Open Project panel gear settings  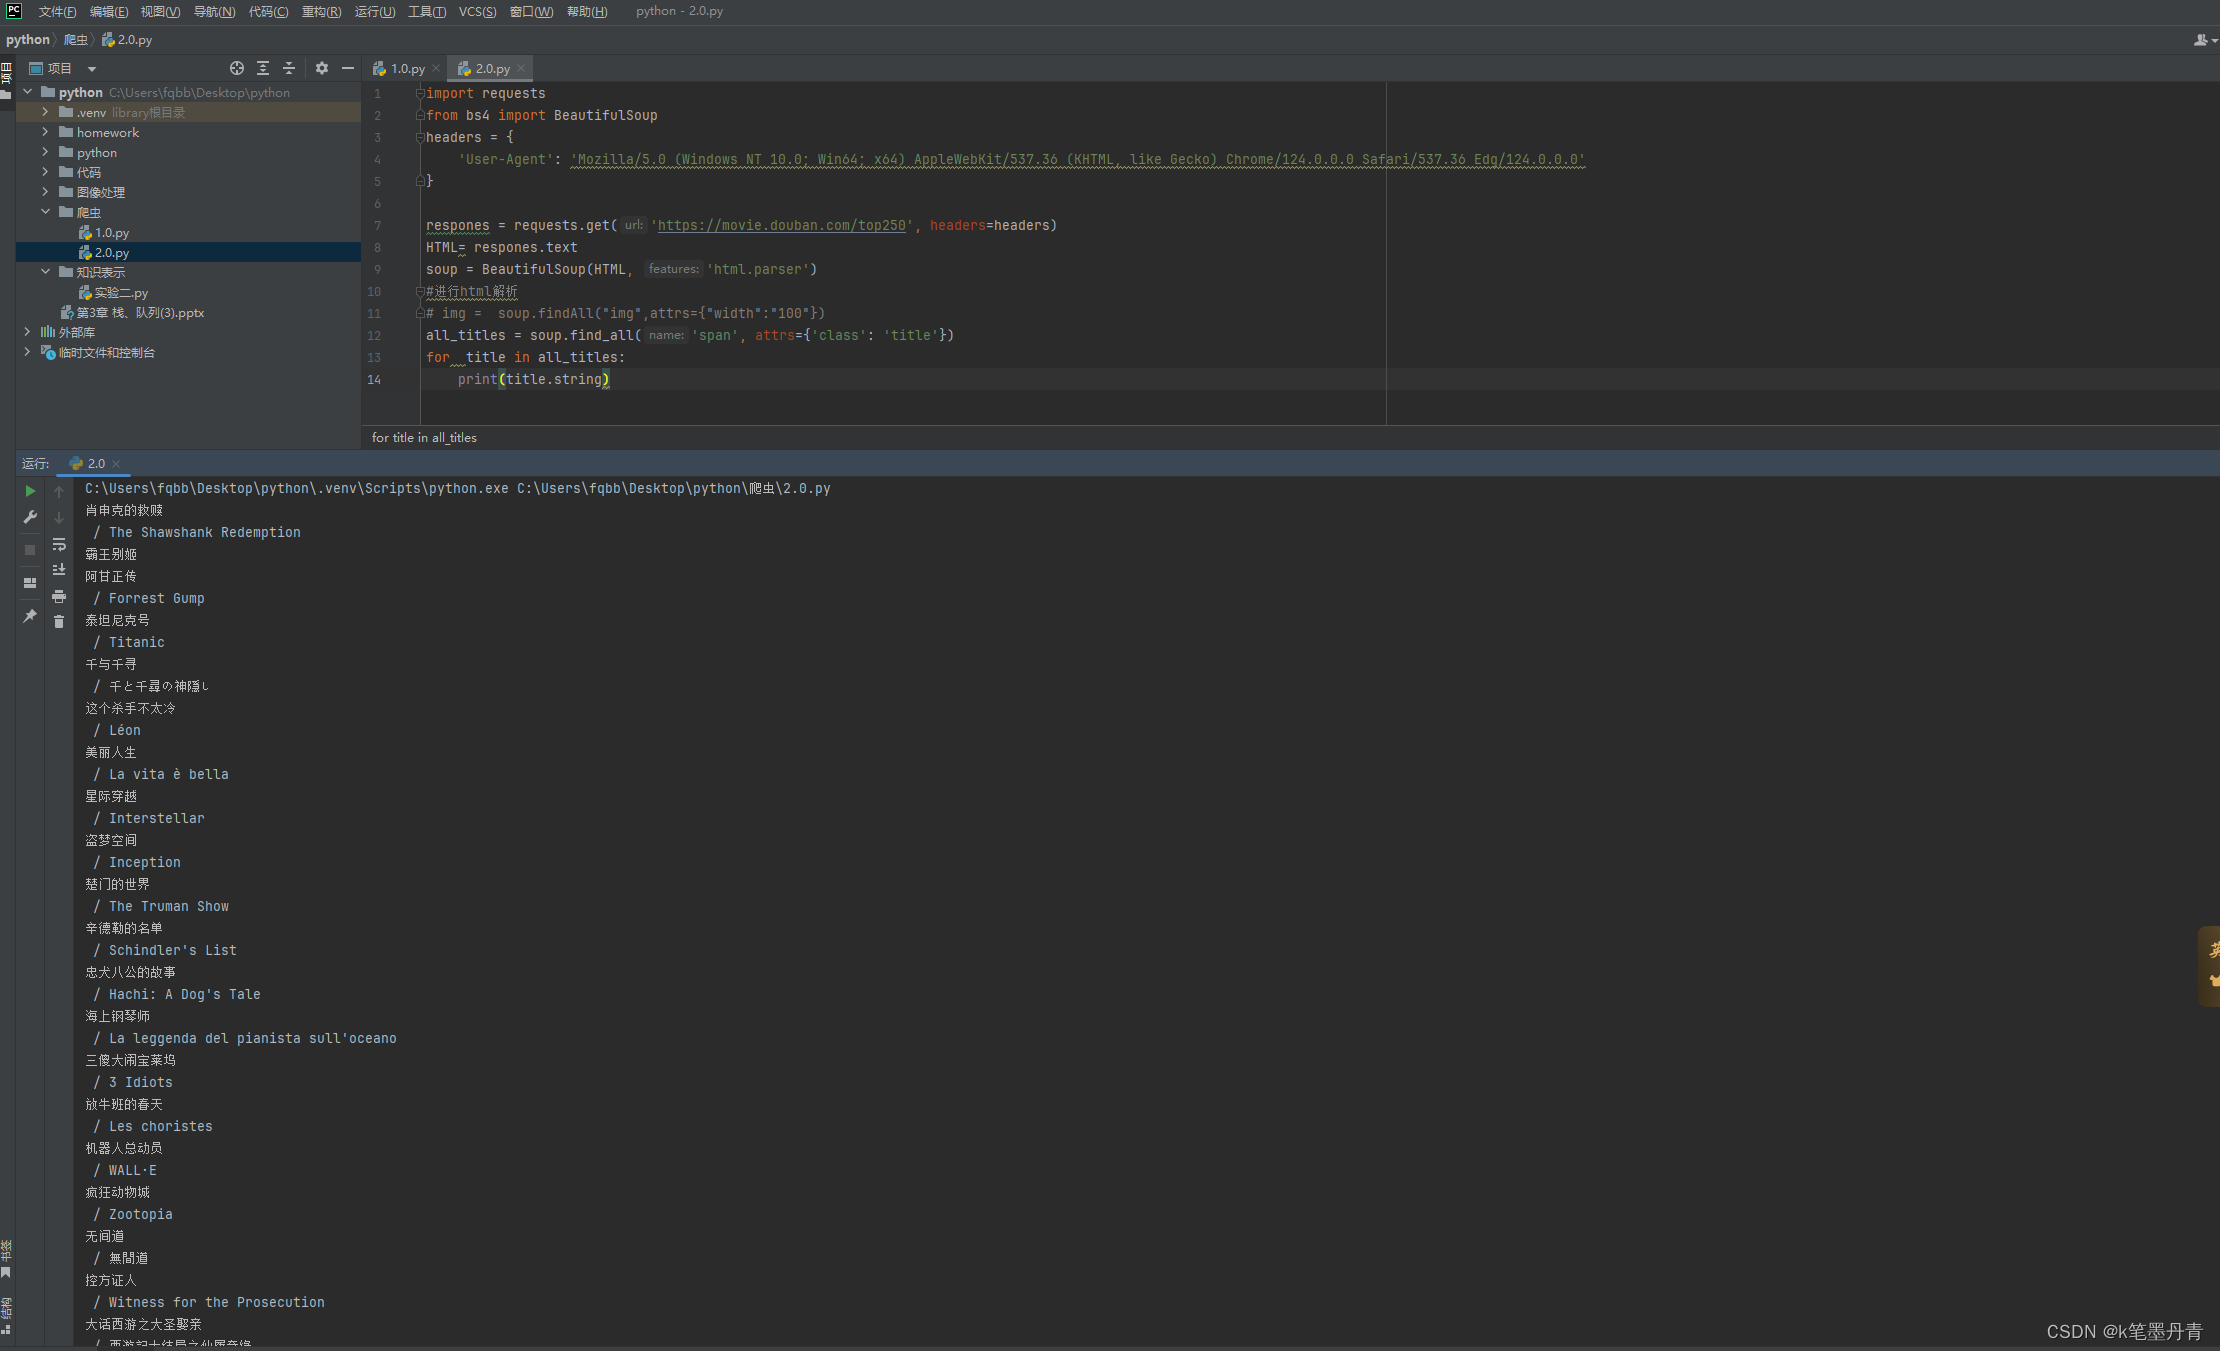[x=322, y=68]
